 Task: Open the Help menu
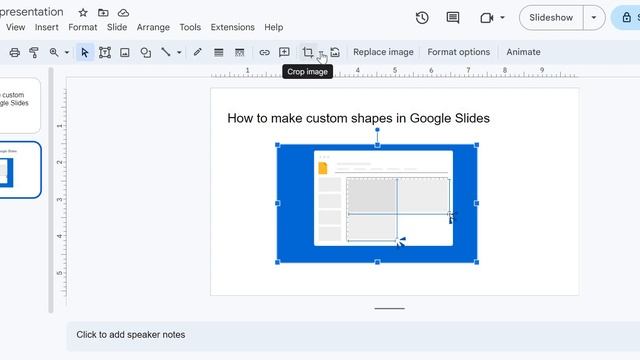[273, 27]
